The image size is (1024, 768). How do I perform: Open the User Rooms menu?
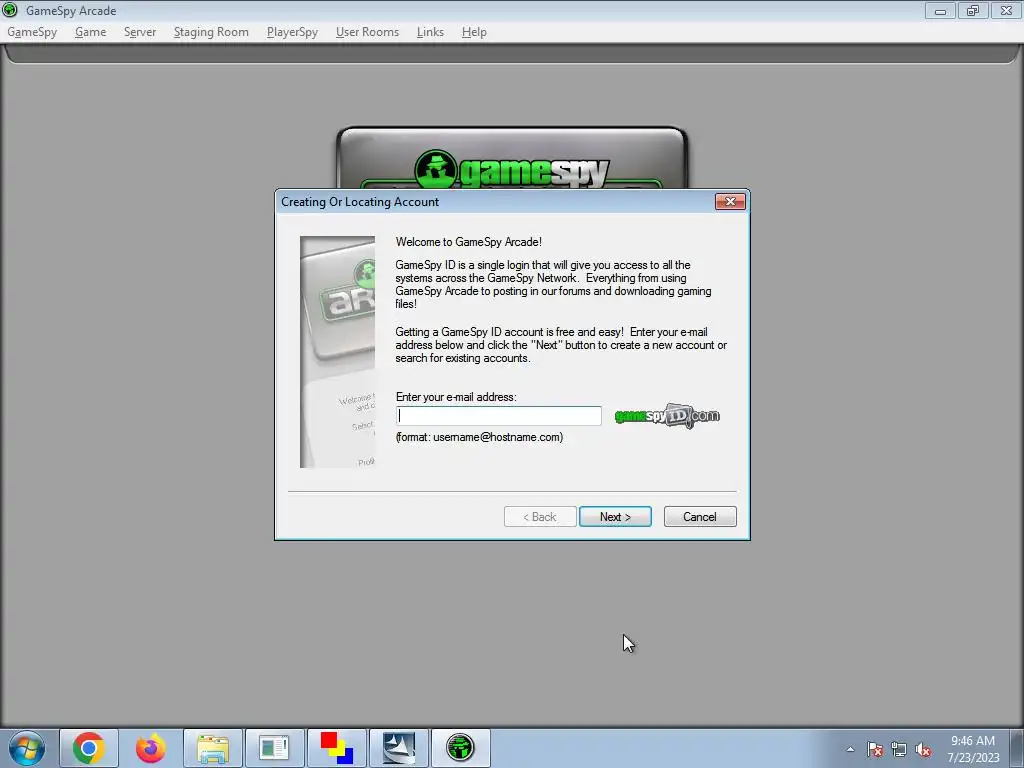point(367,32)
